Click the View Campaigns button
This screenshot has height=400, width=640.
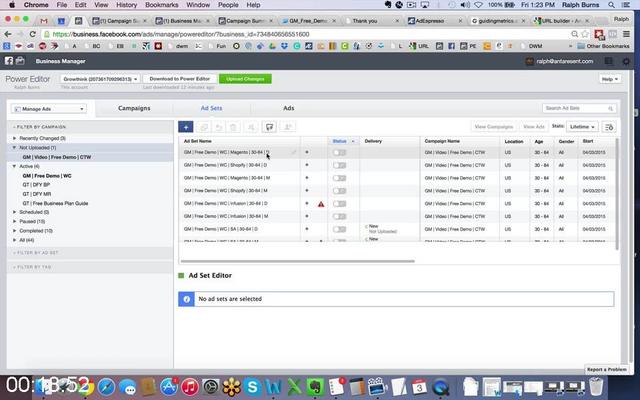(493, 127)
